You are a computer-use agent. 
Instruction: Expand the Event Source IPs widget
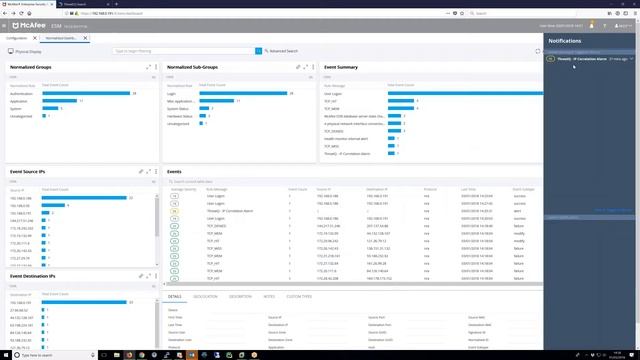tap(149, 171)
